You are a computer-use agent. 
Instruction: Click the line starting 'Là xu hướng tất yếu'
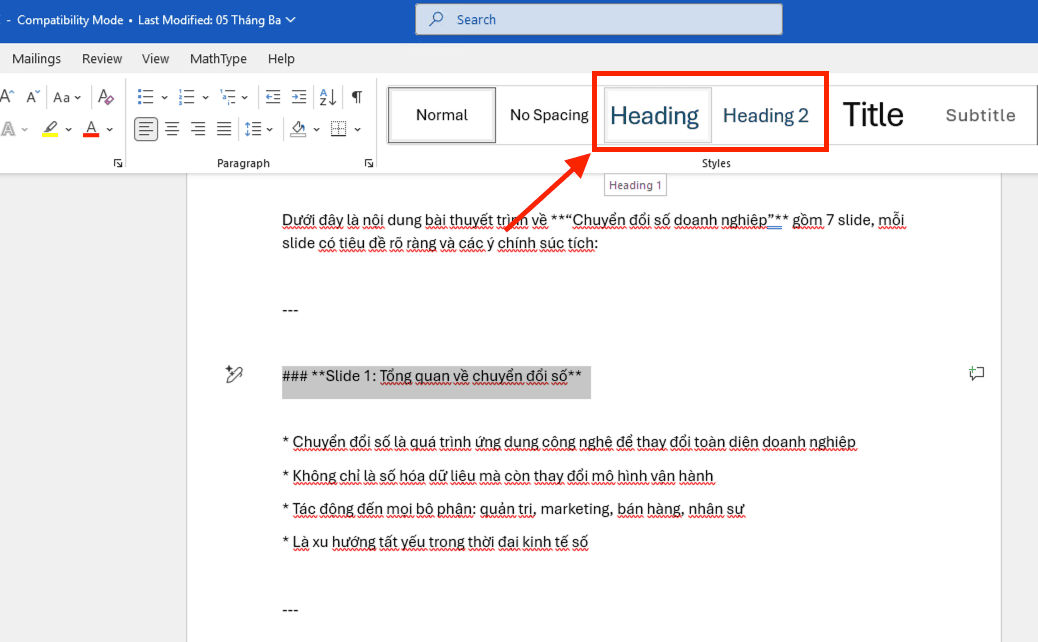tap(435, 542)
